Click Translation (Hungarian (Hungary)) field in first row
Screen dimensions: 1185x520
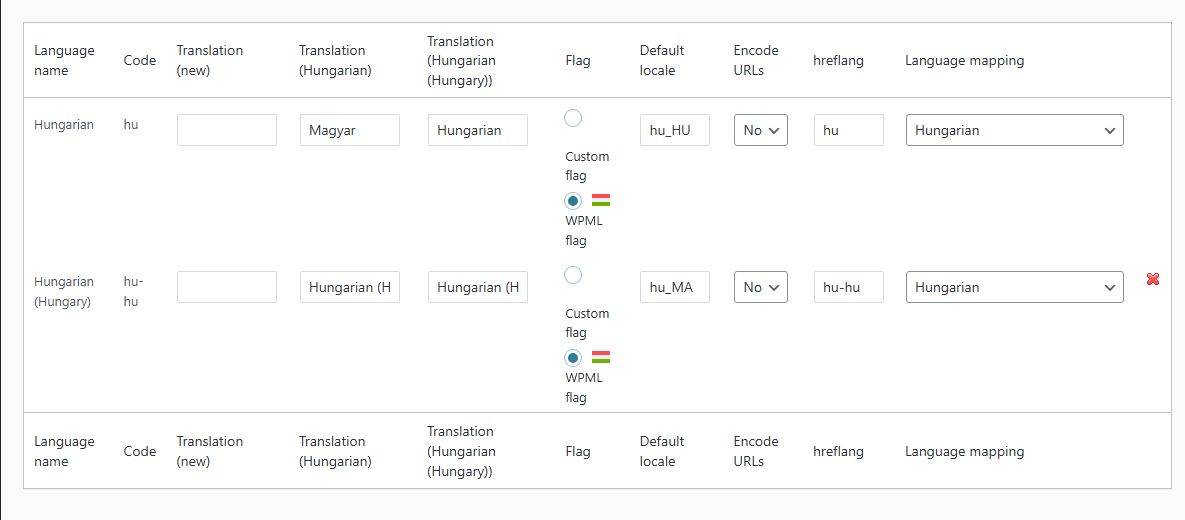(x=478, y=130)
